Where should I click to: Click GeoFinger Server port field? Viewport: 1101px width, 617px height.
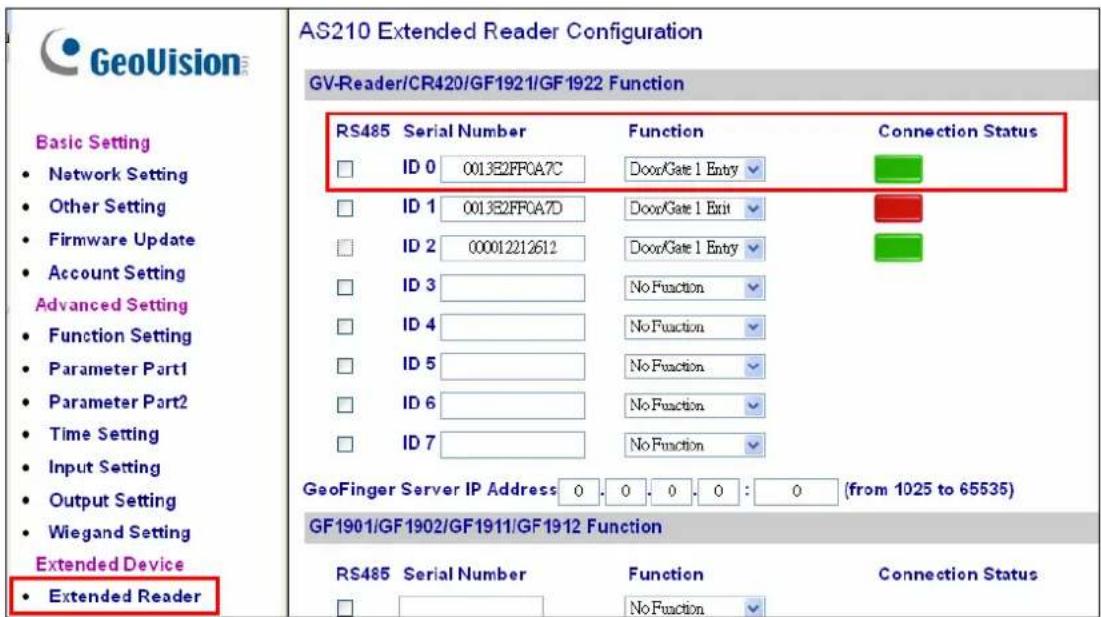point(796,491)
